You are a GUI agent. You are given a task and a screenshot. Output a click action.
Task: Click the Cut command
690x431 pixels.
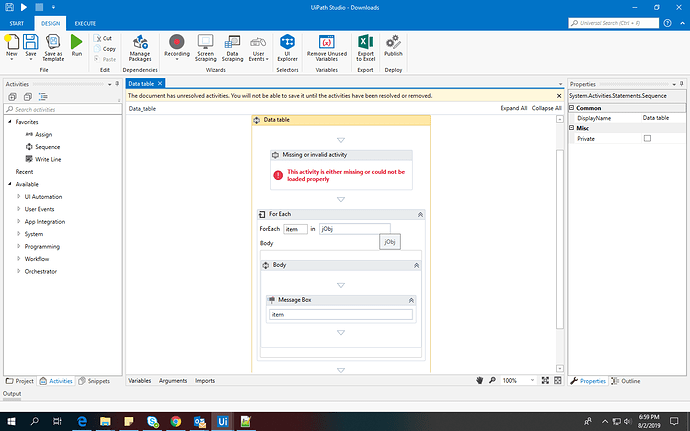tap(103, 38)
